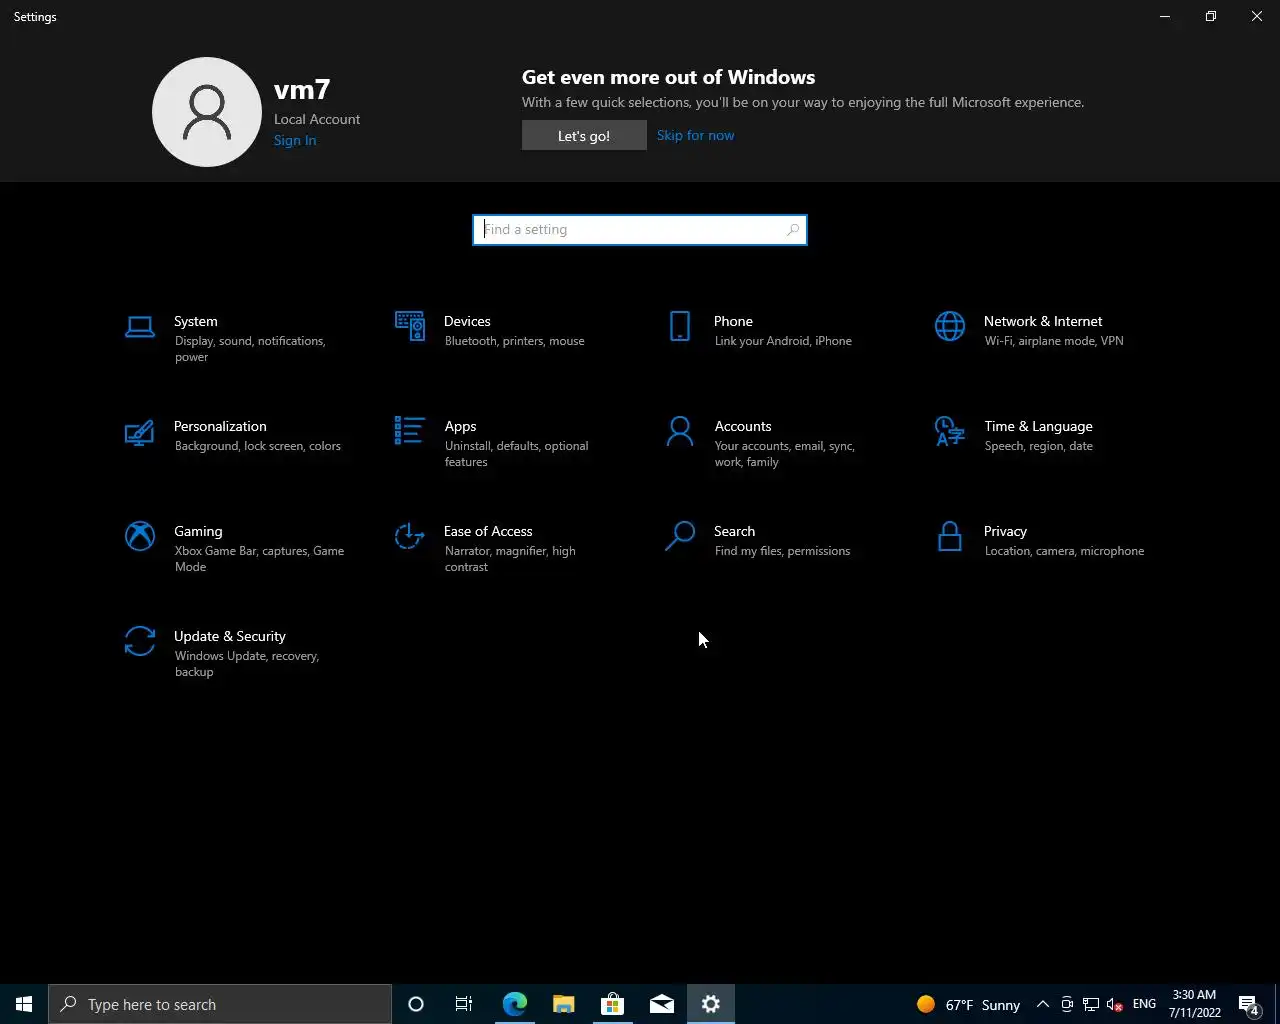
Task: Click the Settings gear on the taskbar
Action: pyautogui.click(x=710, y=1004)
